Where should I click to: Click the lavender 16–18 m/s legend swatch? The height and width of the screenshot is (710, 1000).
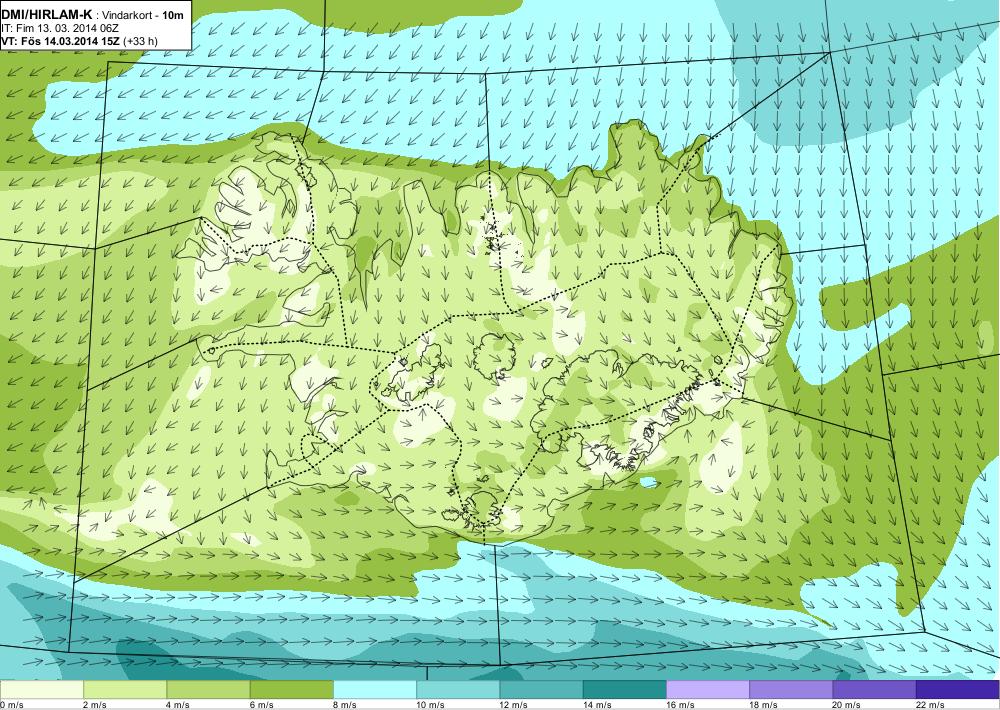(x=708, y=690)
